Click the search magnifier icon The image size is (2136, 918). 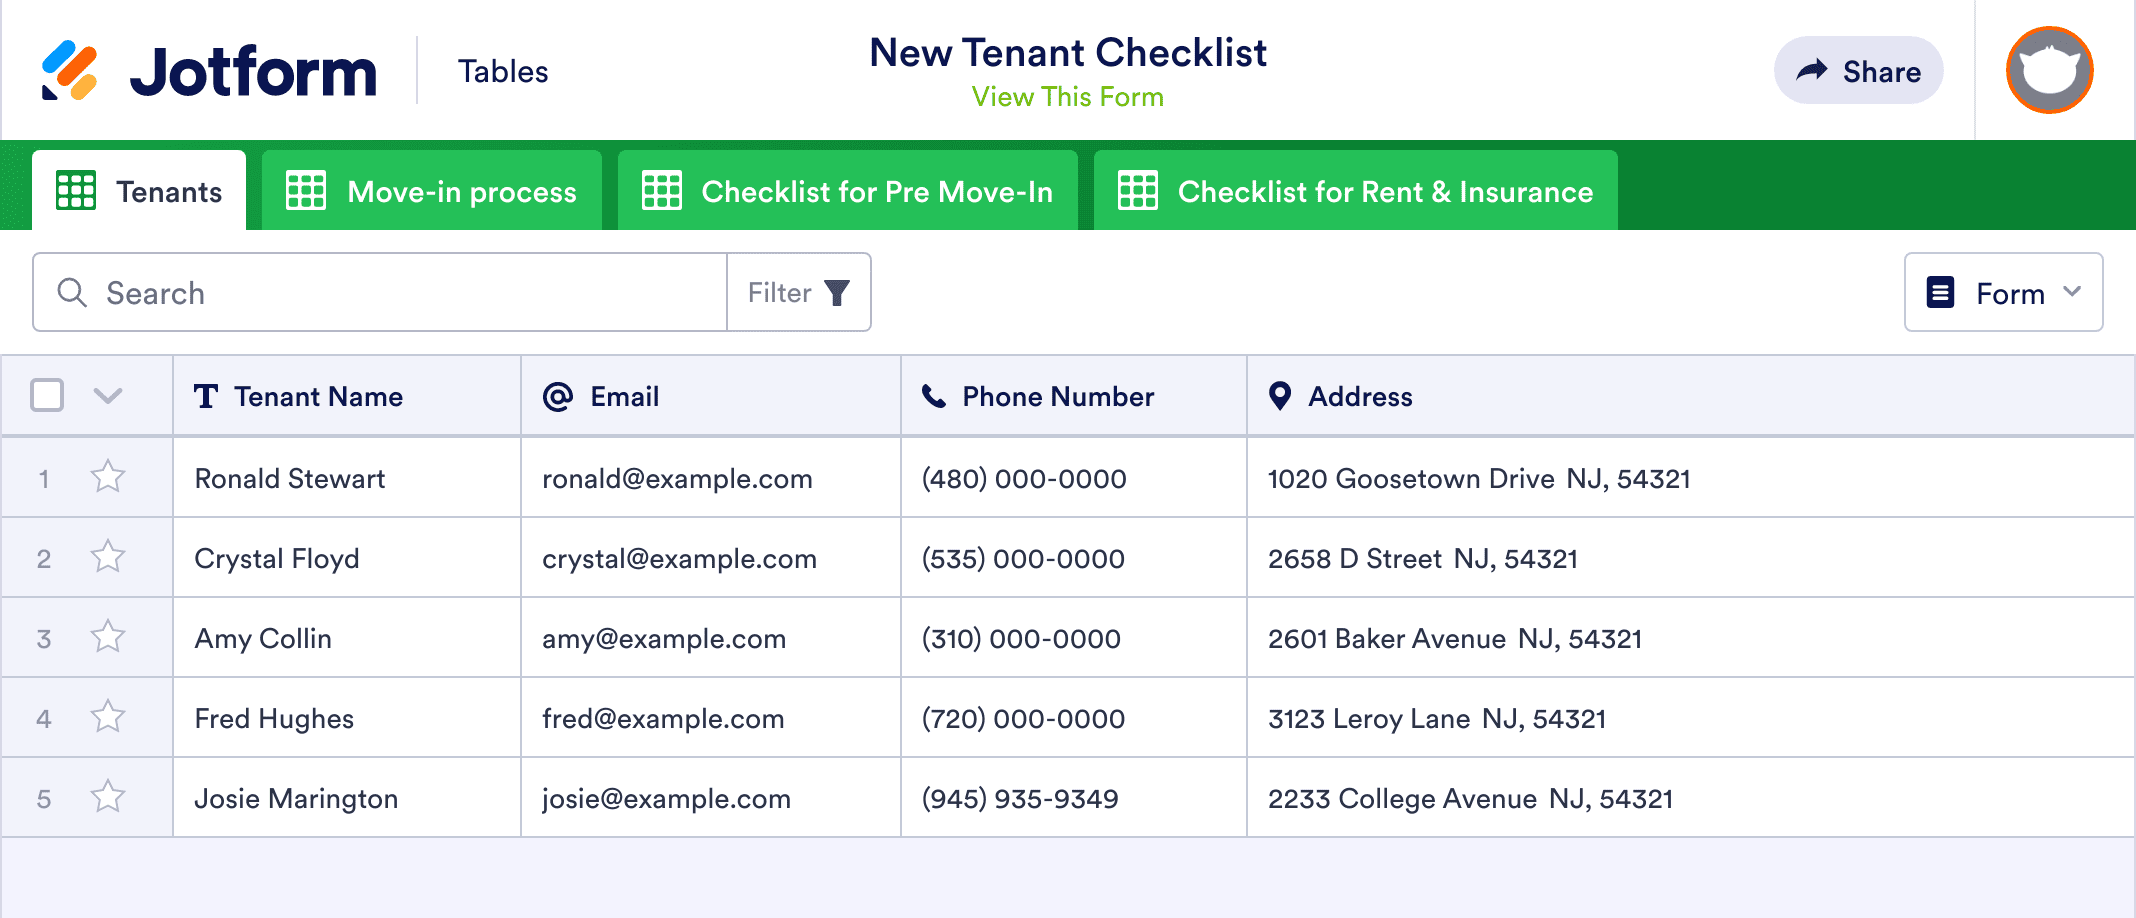point(71,292)
